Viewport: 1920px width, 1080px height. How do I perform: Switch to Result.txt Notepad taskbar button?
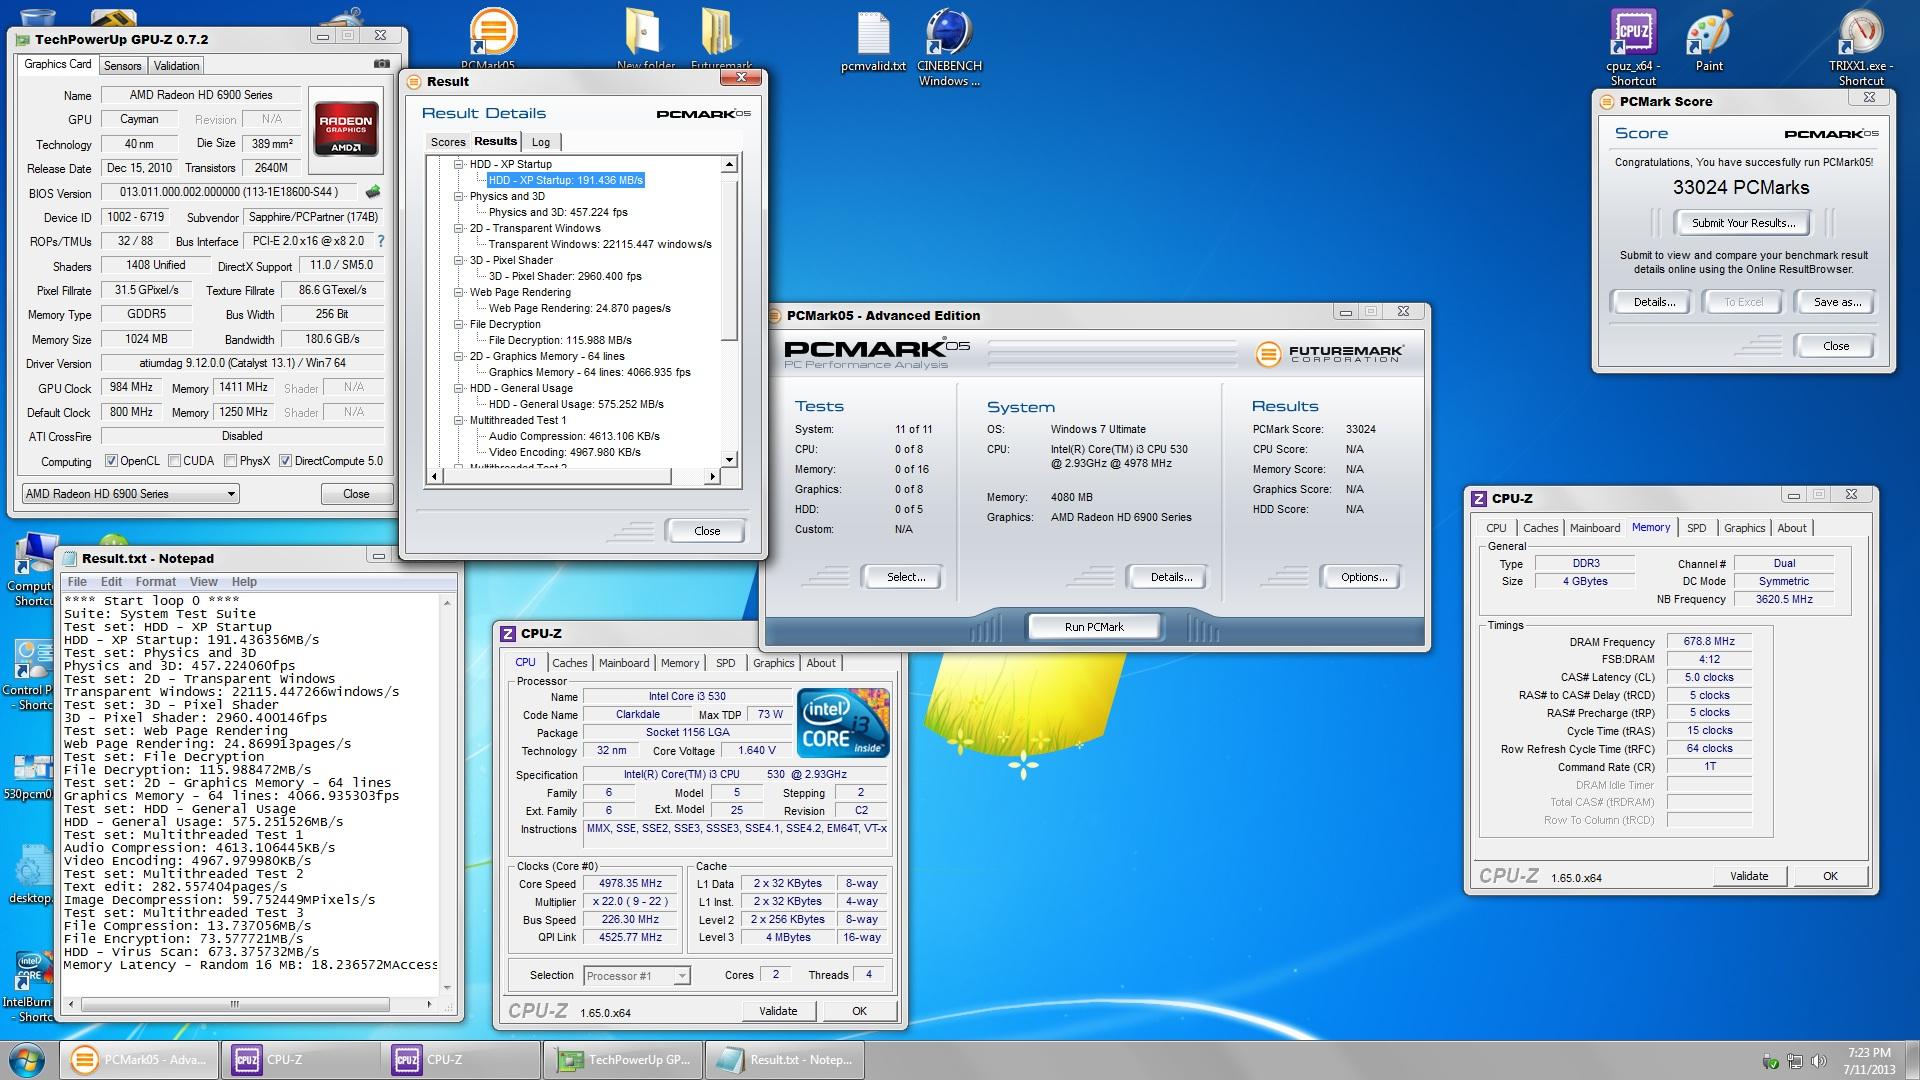(x=784, y=1060)
